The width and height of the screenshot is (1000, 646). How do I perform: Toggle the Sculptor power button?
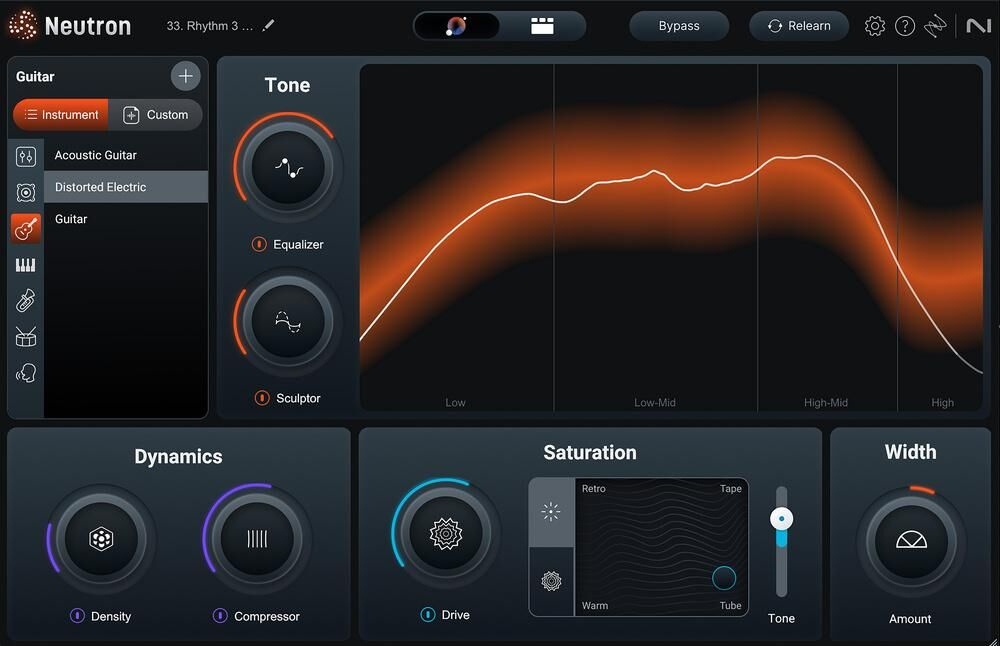tap(261, 398)
